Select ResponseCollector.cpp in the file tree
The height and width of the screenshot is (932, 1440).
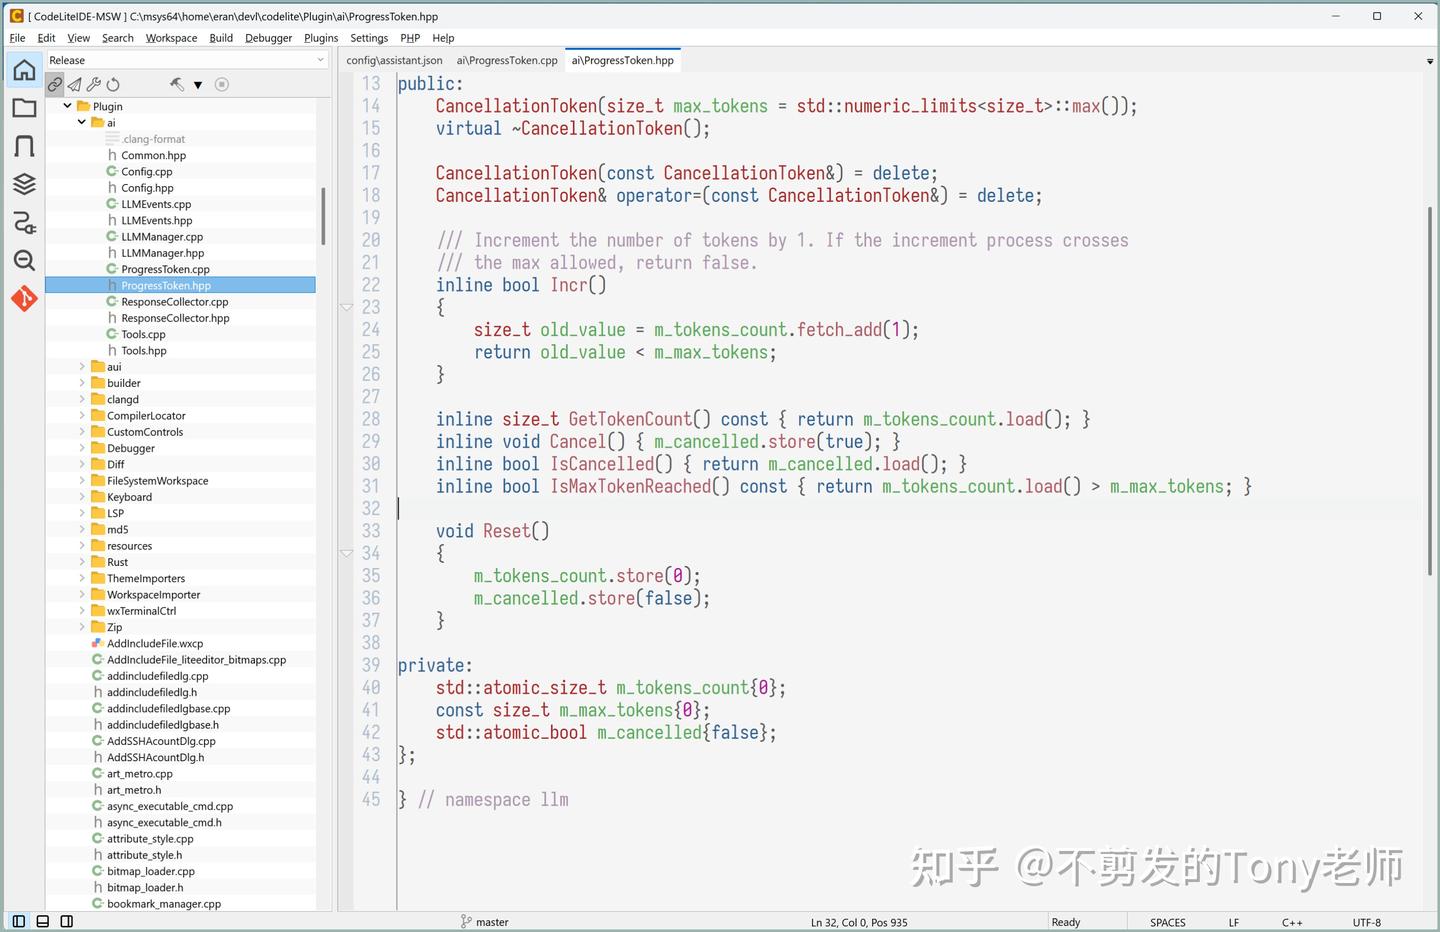(174, 301)
